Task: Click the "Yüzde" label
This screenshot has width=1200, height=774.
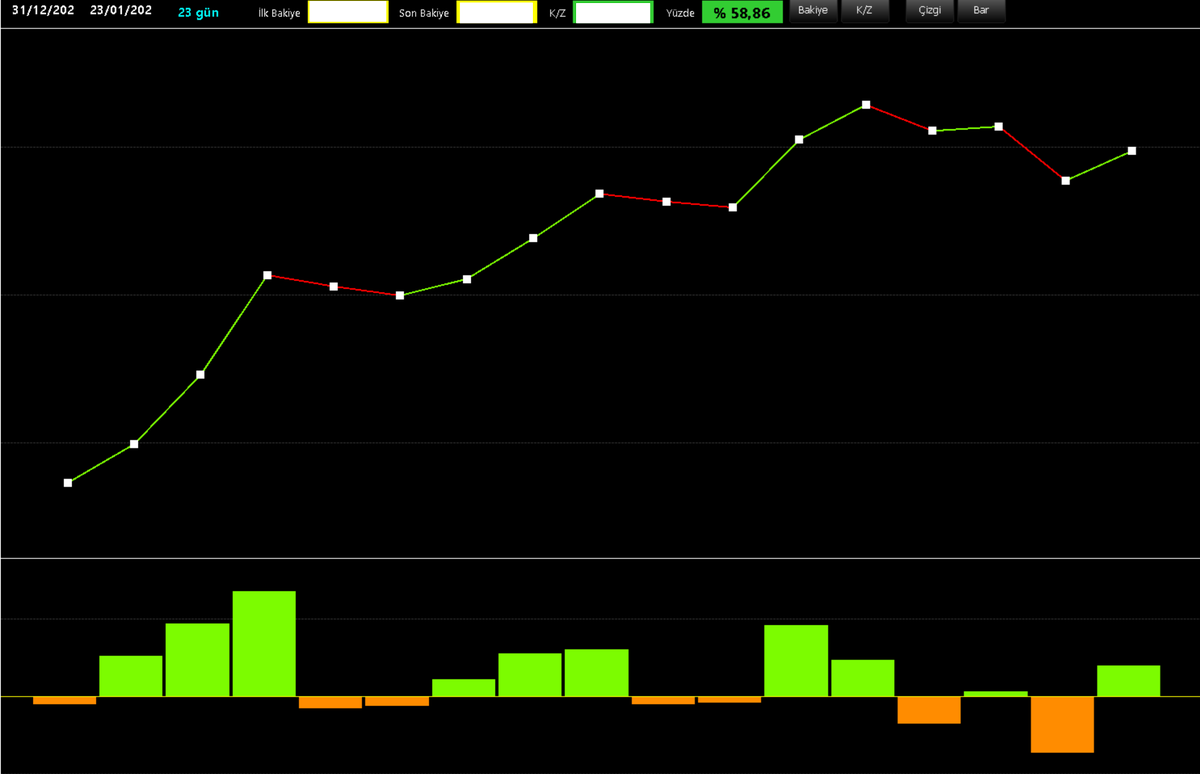Action: [x=680, y=12]
